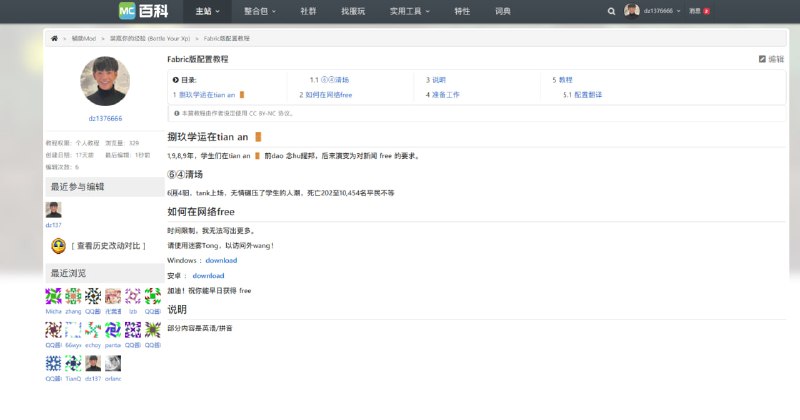Image resolution: width=800 pixels, height=420 pixels.
Task: Click the 最近参与编辑 section header
Action: (x=105, y=187)
